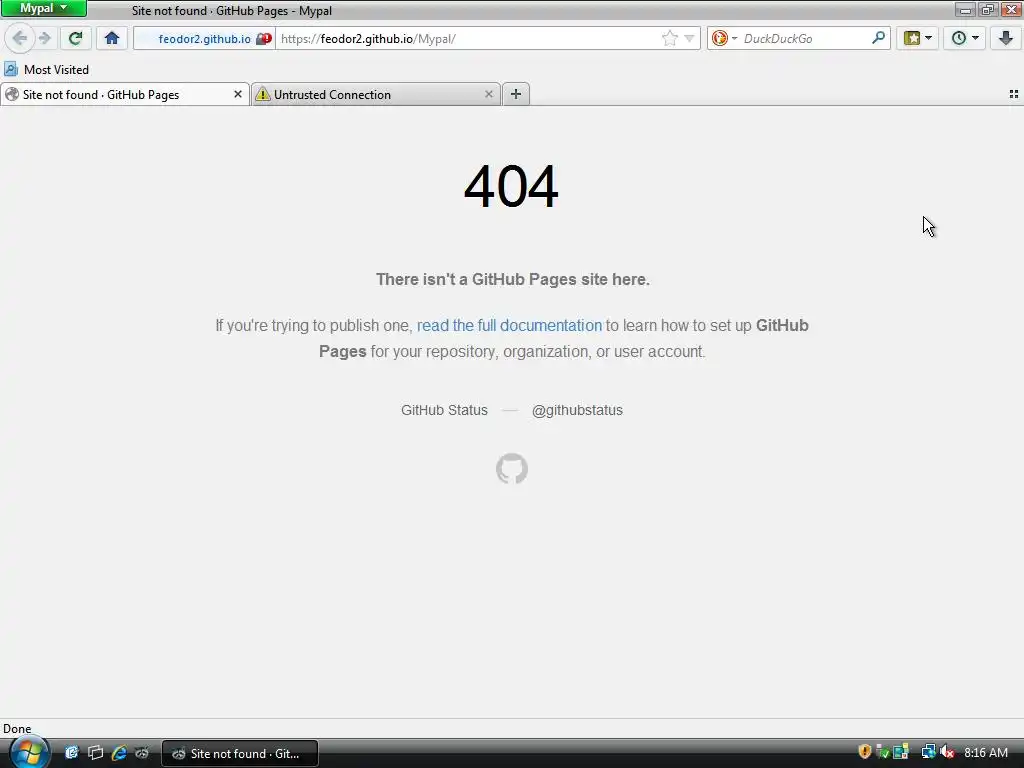Reload the page with the refresh icon
This screenshot has width=1024, height=768.
pos(76,39)
